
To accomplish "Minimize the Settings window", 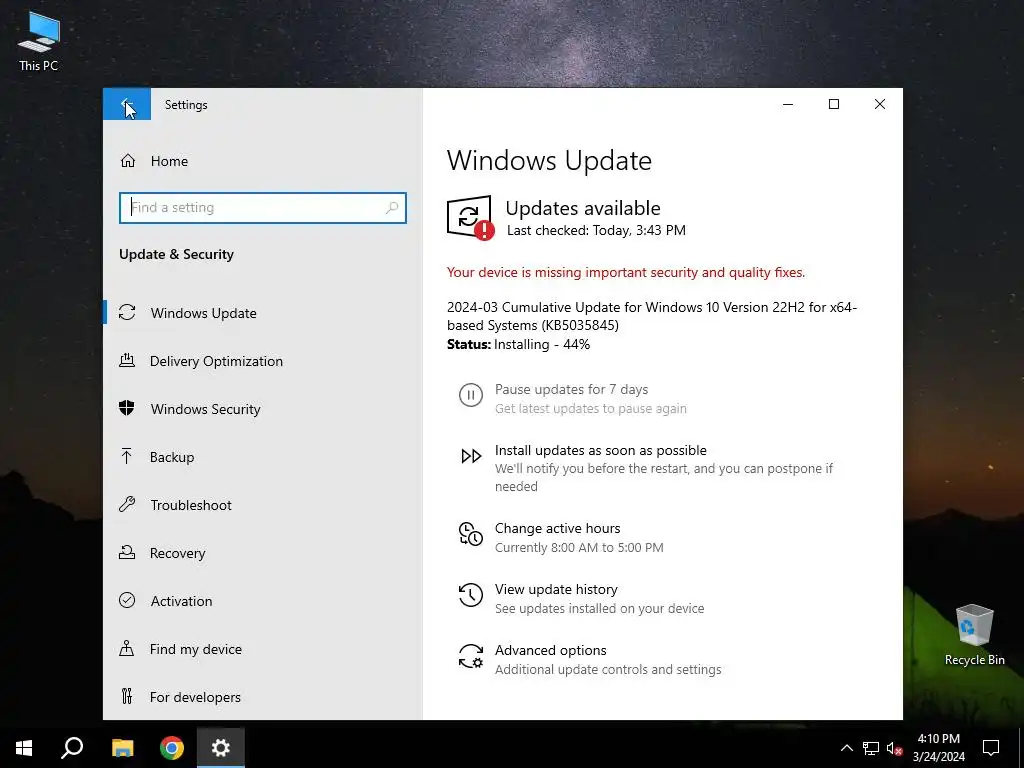I will [788, 104].
